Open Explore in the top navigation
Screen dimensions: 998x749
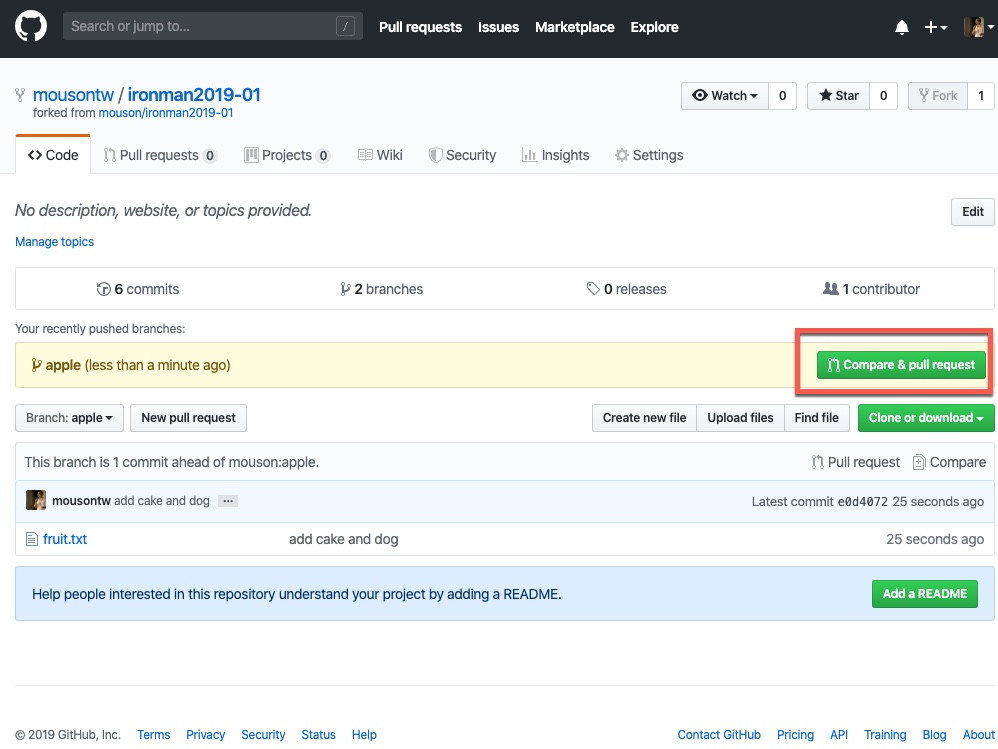coord(654,27)
